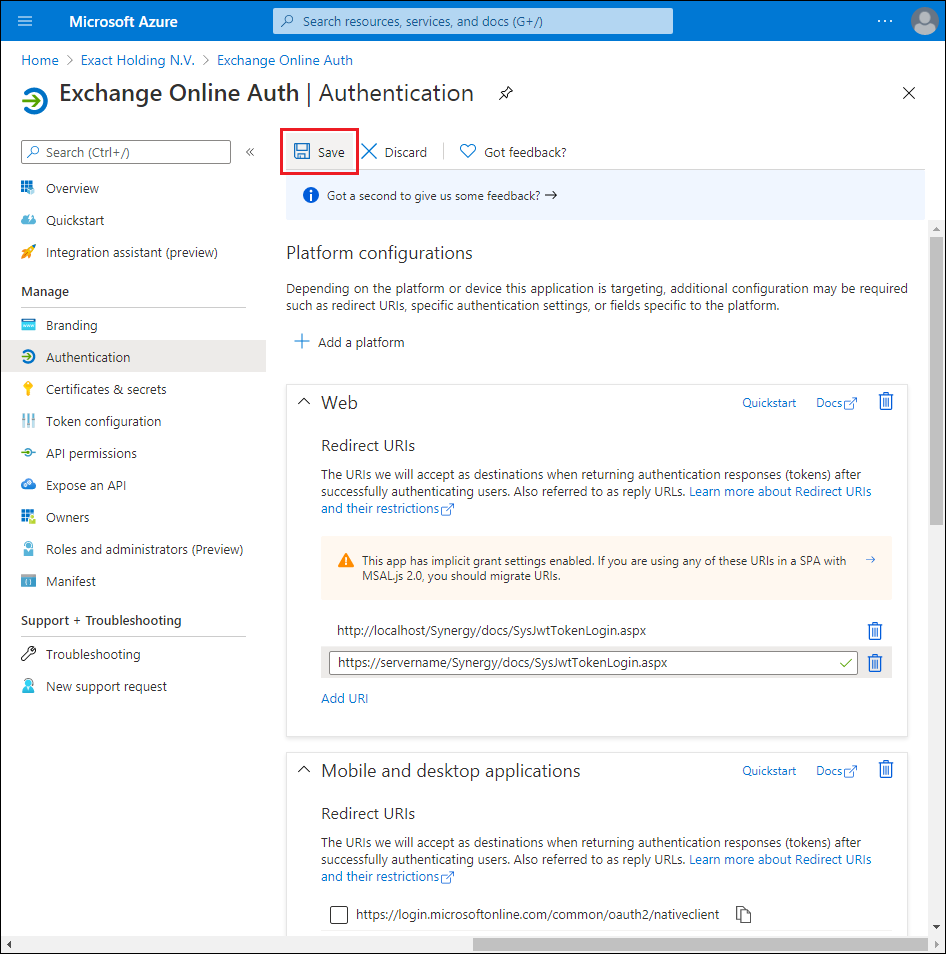This screenshot has height=954, width=946.
Task: Copy the nativeclient redirect URI
Action: [x=743, y=914]
